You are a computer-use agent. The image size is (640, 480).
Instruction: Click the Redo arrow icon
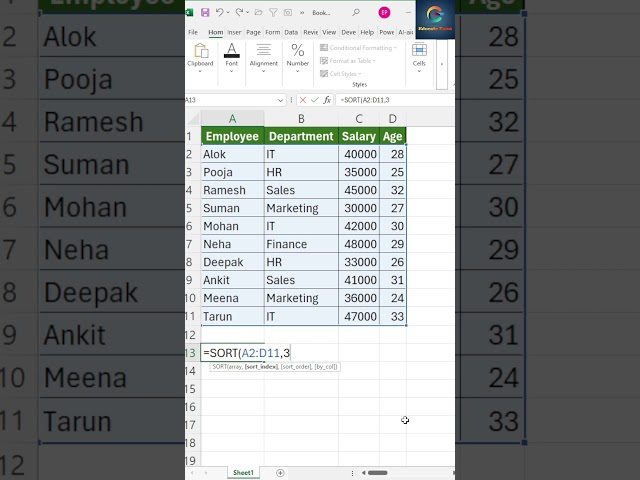239,12
